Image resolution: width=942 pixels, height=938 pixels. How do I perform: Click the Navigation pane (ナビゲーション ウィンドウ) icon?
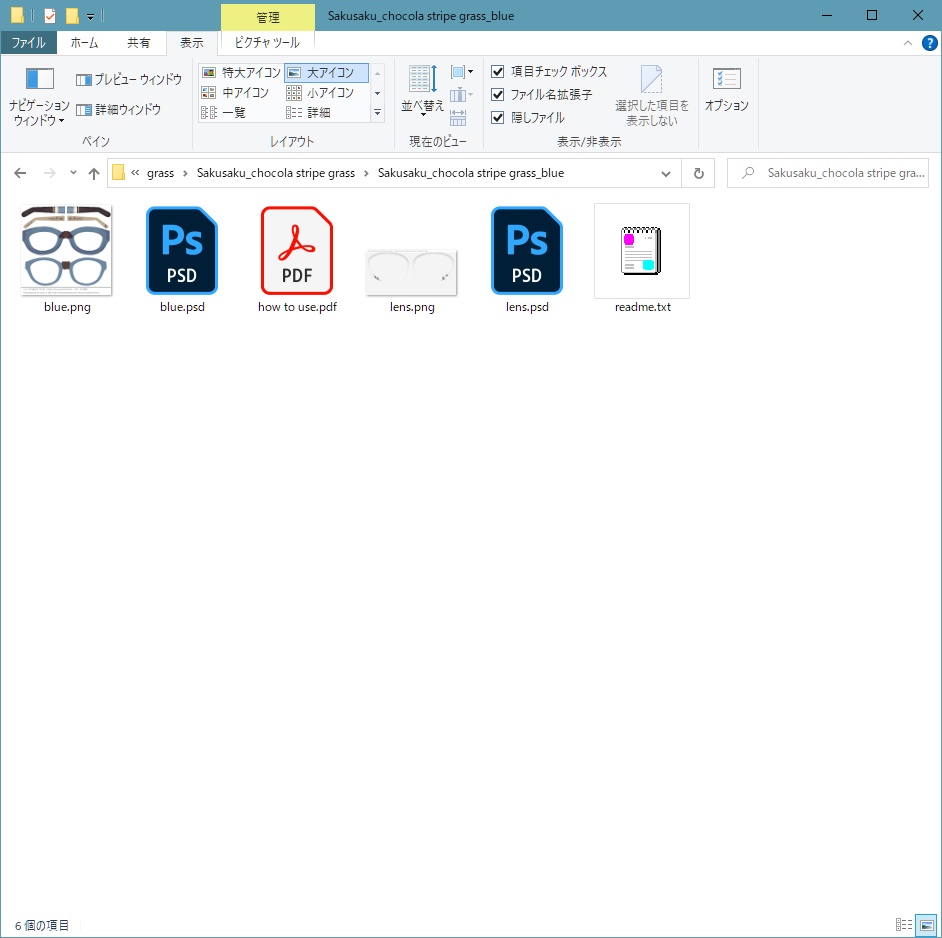(x=40, y=79)
